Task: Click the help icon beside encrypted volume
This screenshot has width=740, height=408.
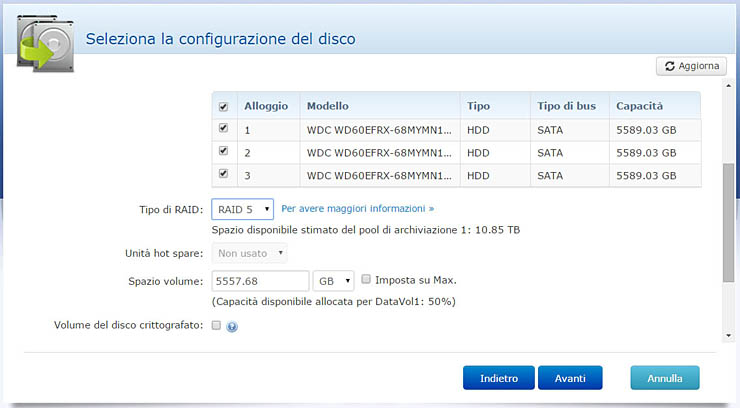Action: point(232,326)
